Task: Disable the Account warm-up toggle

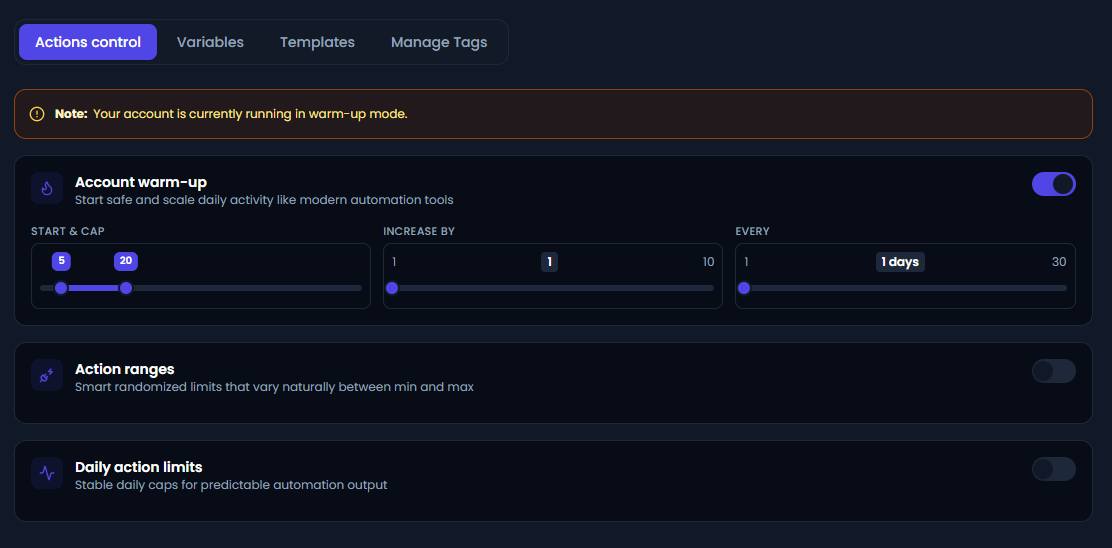Action: click(x=1053, y=184)
